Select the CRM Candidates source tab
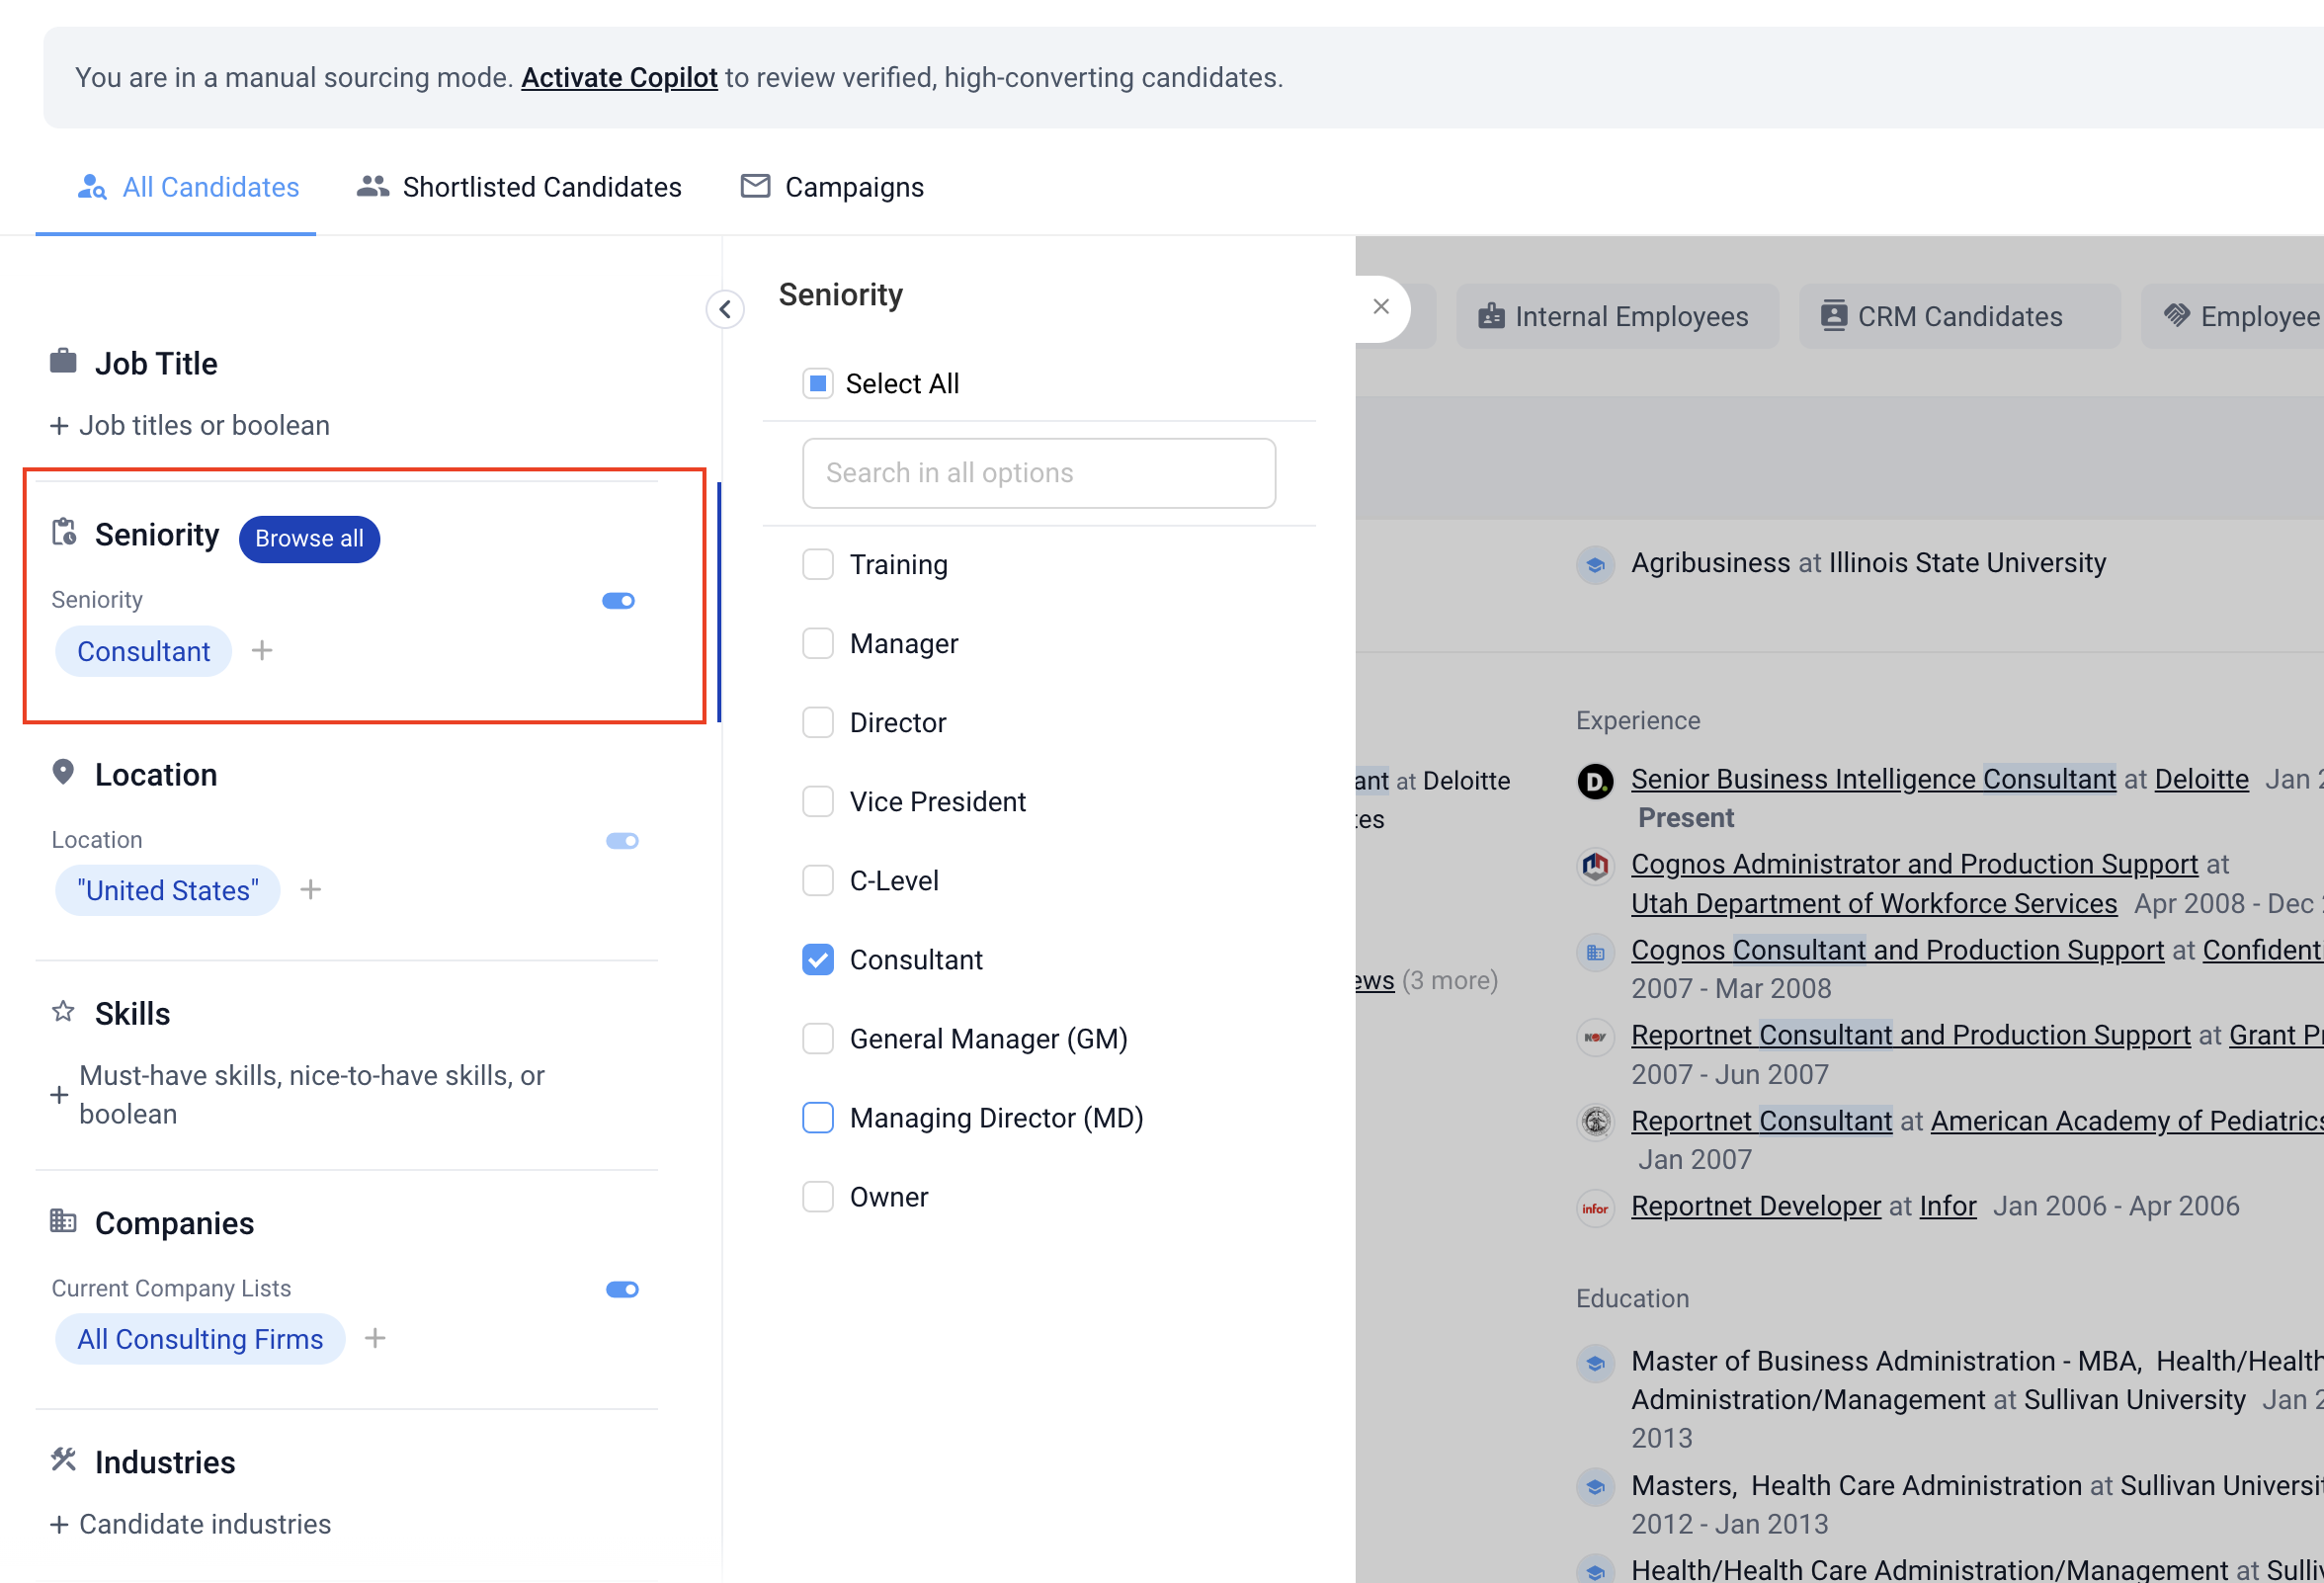 1959,317
